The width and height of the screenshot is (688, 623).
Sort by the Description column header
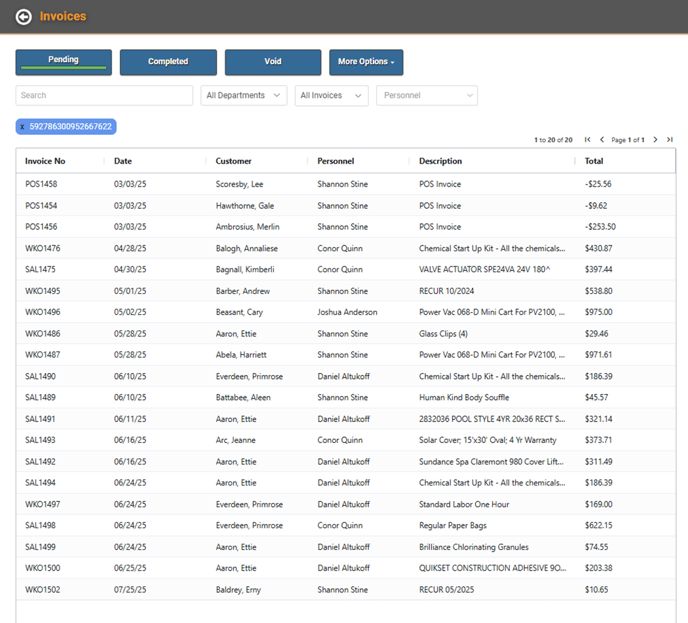[441, 161]
